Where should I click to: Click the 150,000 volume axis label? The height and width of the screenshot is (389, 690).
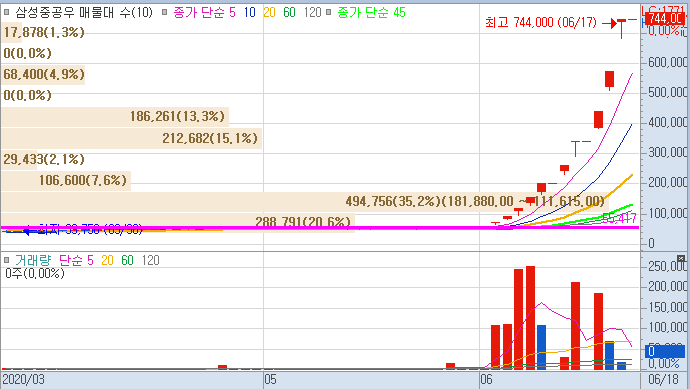tap(667, 308)
